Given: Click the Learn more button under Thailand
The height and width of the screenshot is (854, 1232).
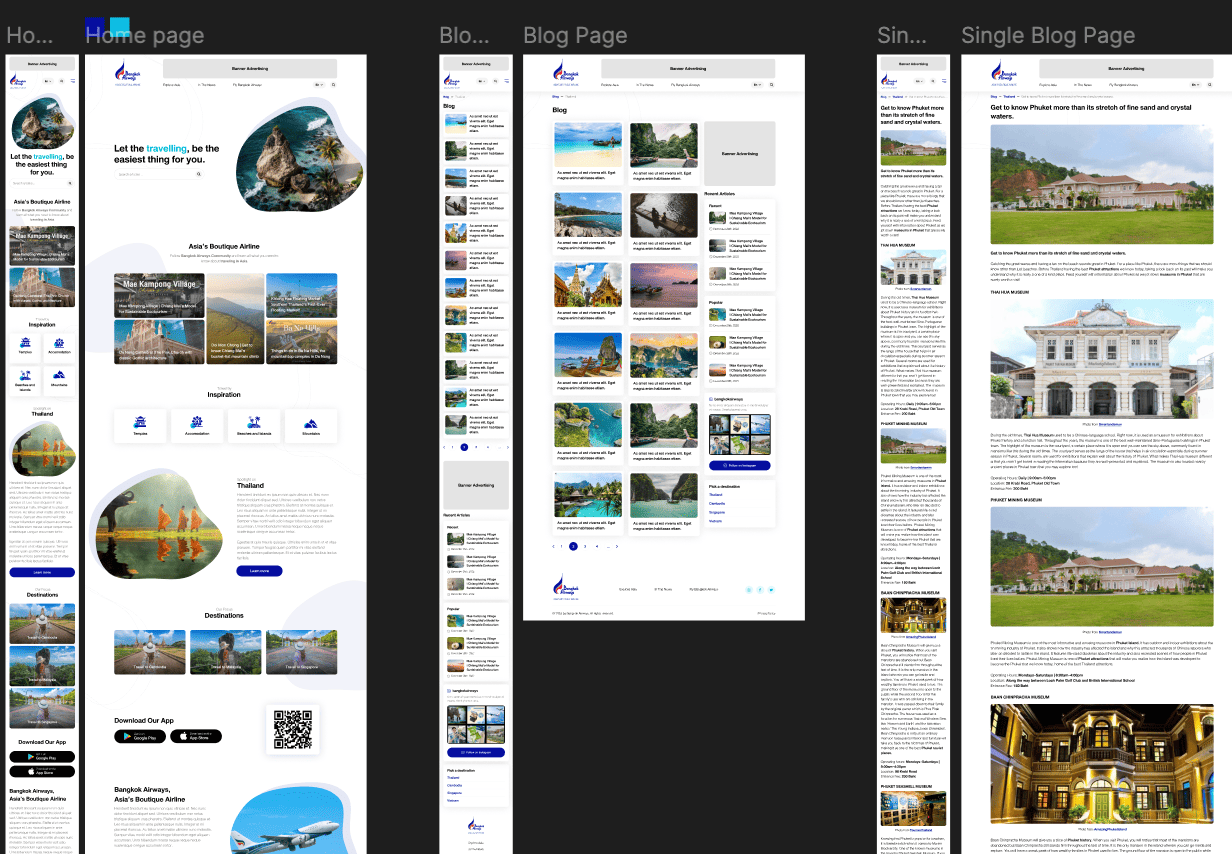Looking at the screenshot, I should (x=259, y=571).
